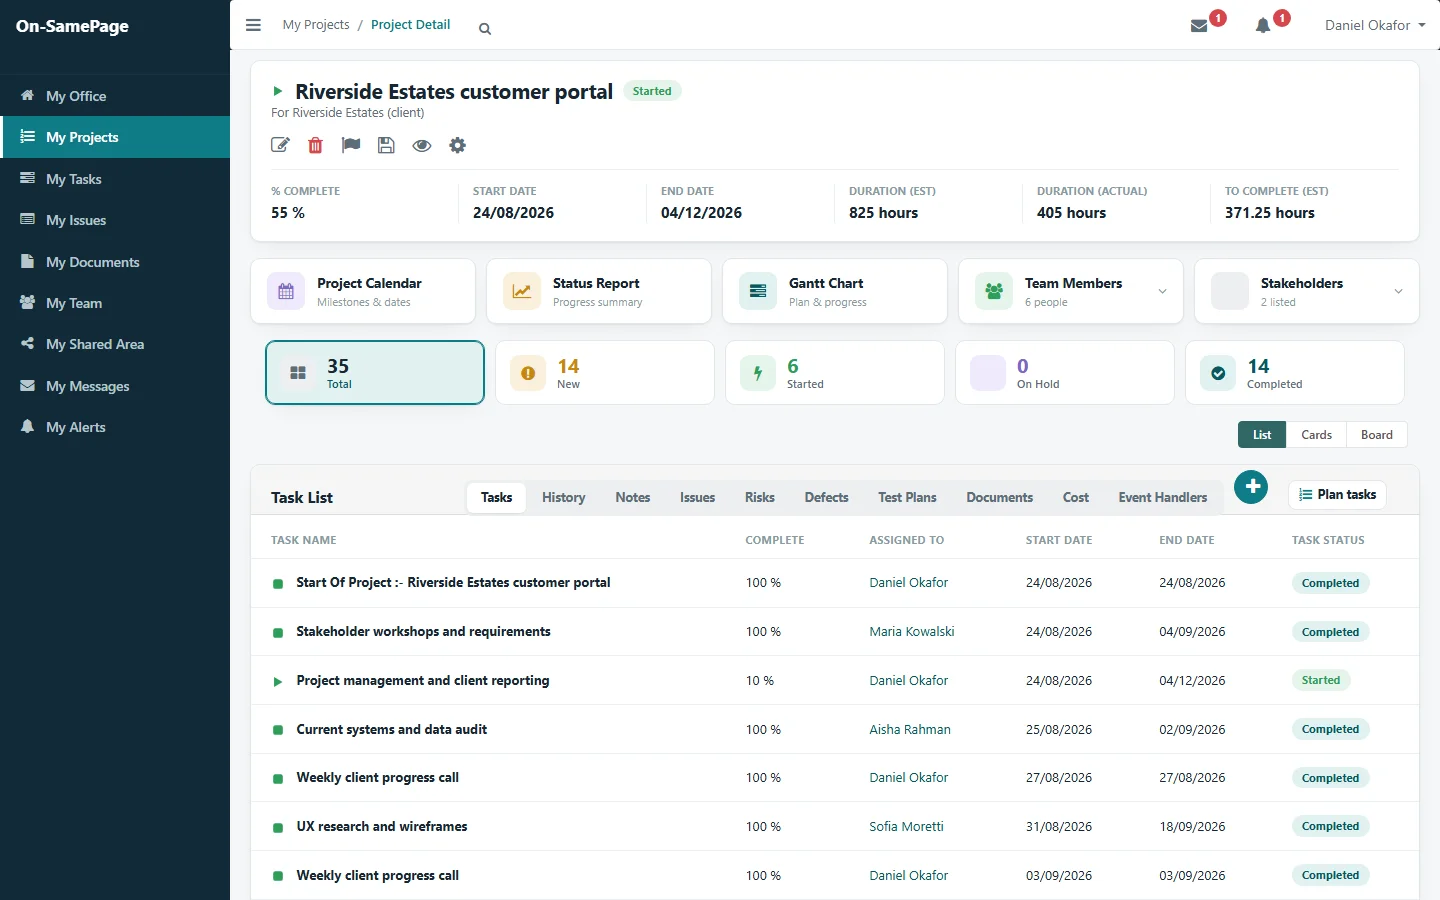
Task: Open the UX research and wireframes task
Action: tap(382, 827)
